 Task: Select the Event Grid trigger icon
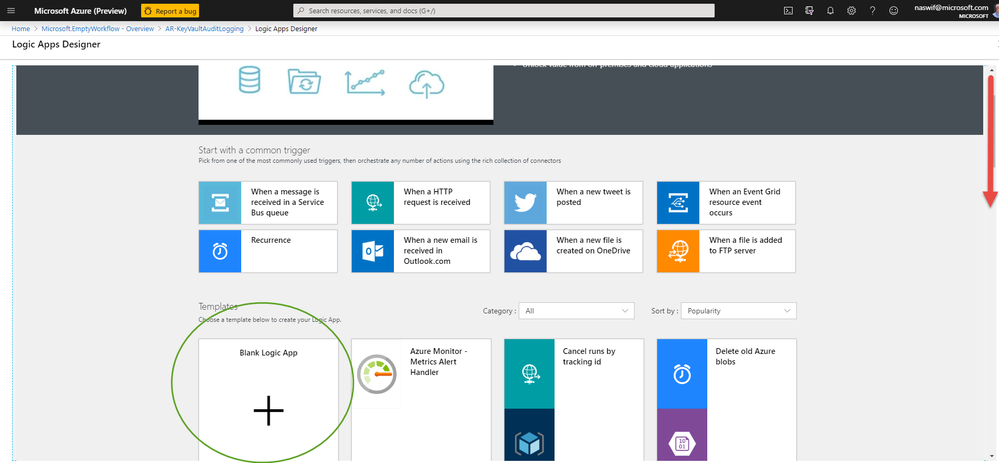pos(678,203)
